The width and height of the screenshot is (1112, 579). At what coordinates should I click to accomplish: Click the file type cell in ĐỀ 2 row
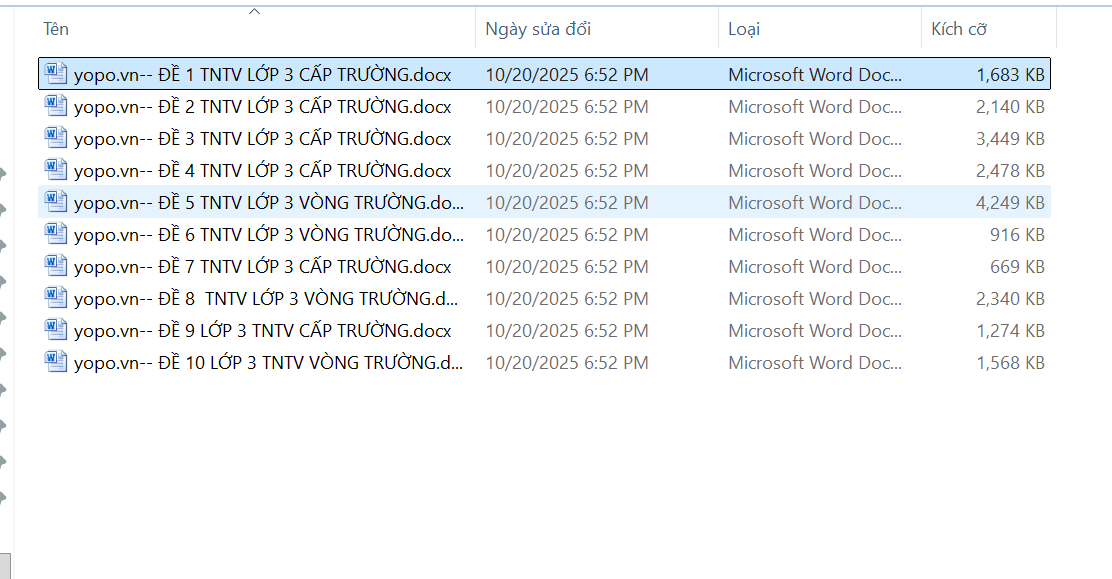(x=814, y=107)
